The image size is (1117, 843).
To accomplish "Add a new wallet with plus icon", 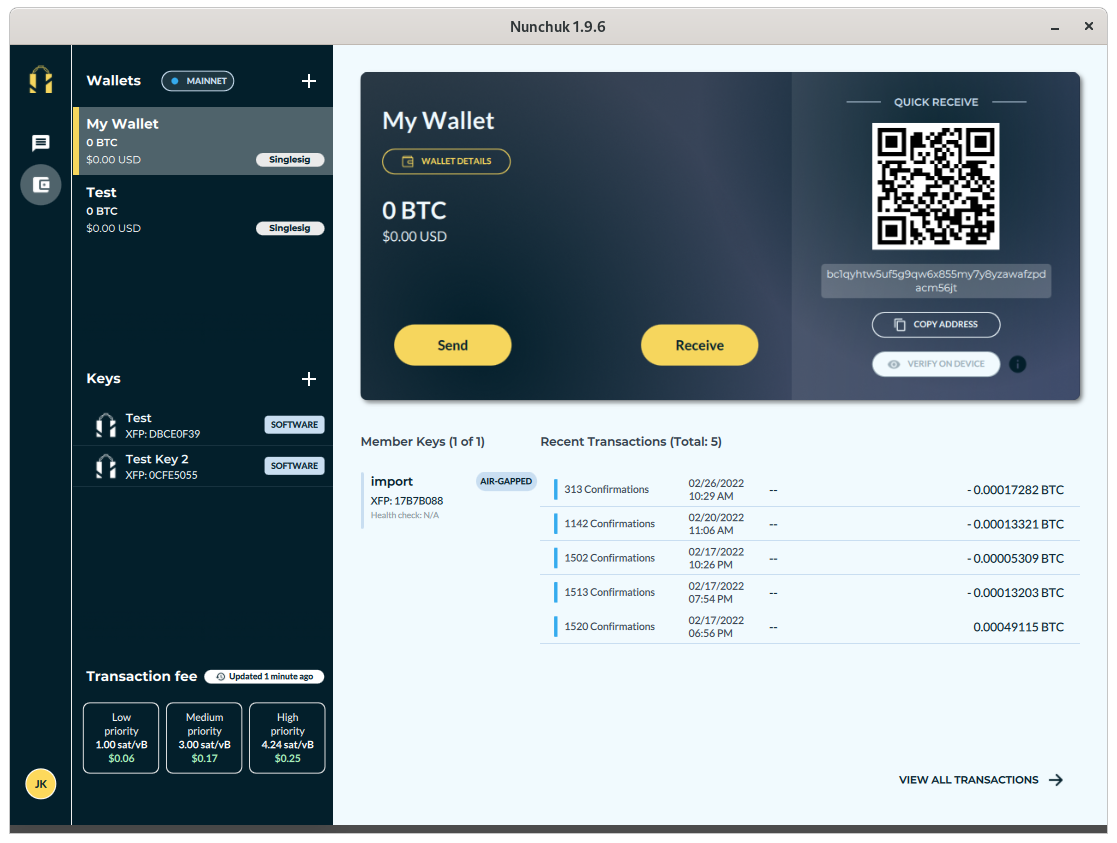I will pyautogui.click(x=308, y=81).
